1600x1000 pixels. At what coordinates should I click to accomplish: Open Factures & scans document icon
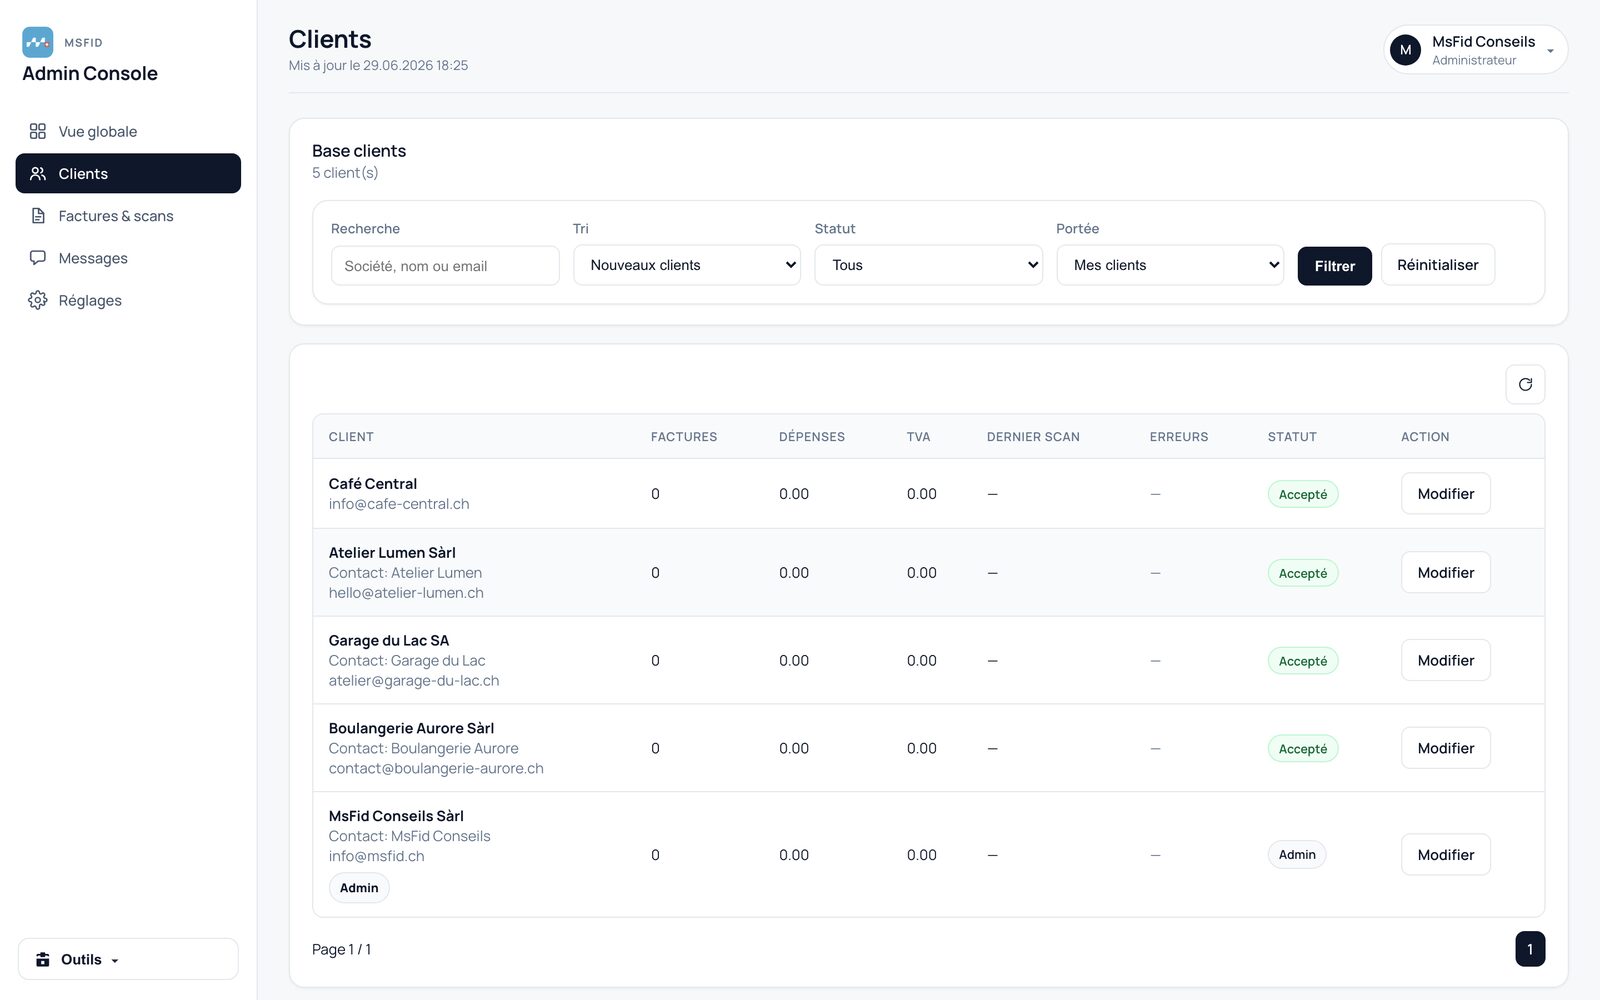(38, 216)
